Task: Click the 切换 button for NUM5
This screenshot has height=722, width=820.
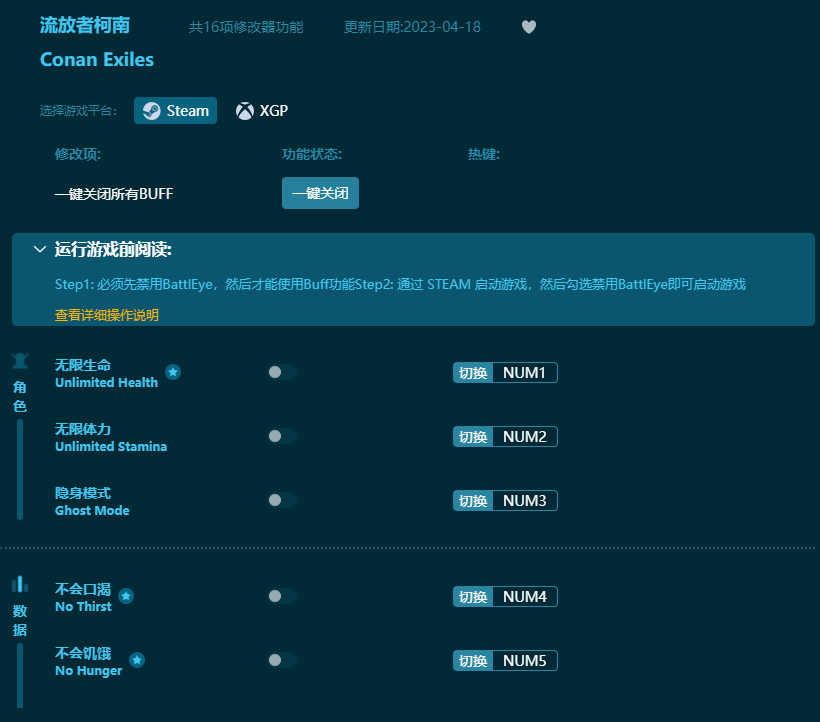Action: pyautogui.click(x=473, y=660)
